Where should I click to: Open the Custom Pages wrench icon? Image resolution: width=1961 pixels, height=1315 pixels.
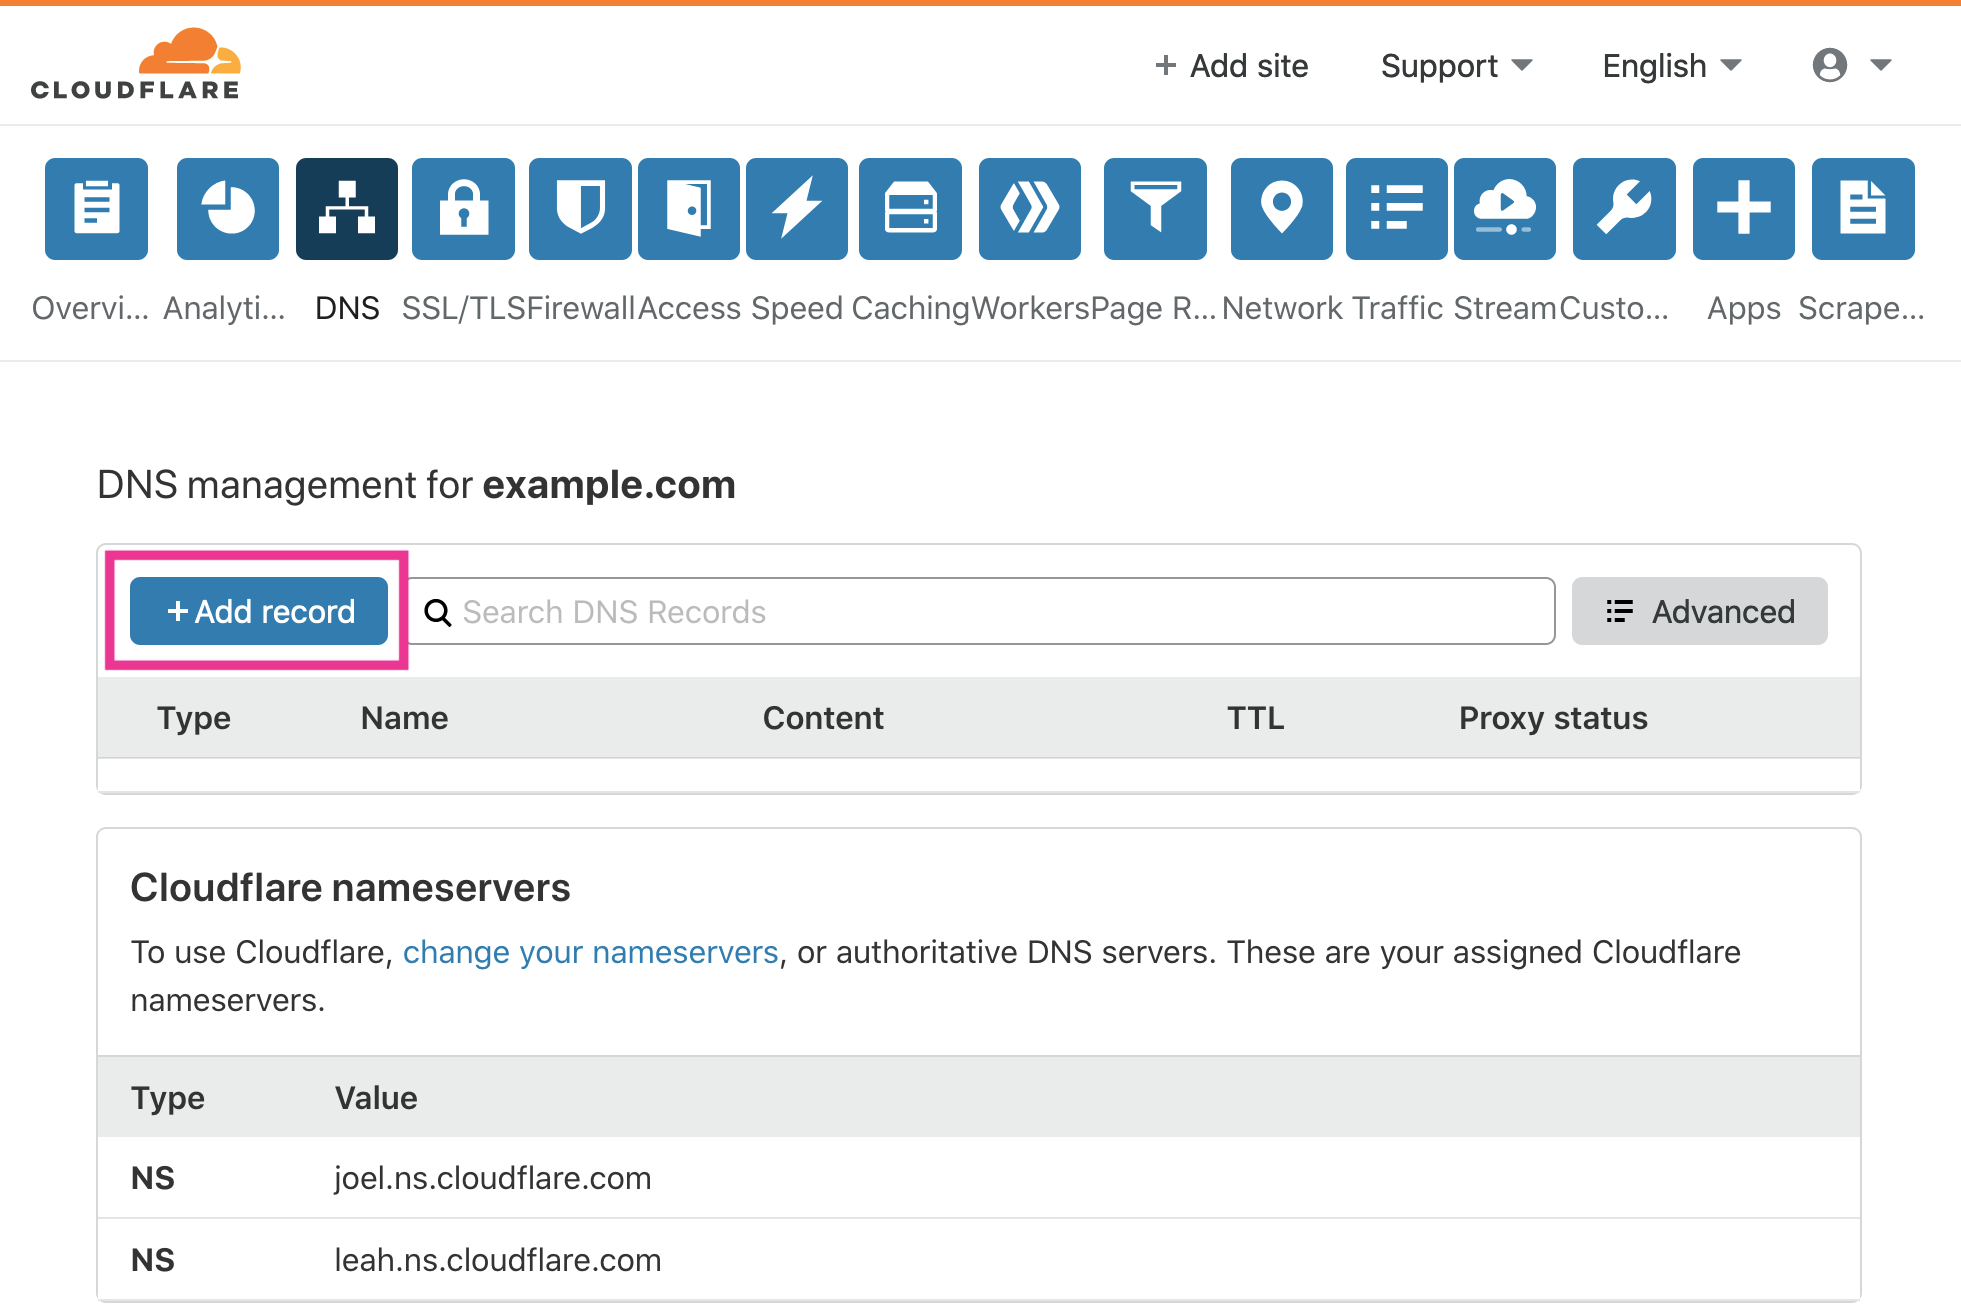click(1624, 209)
